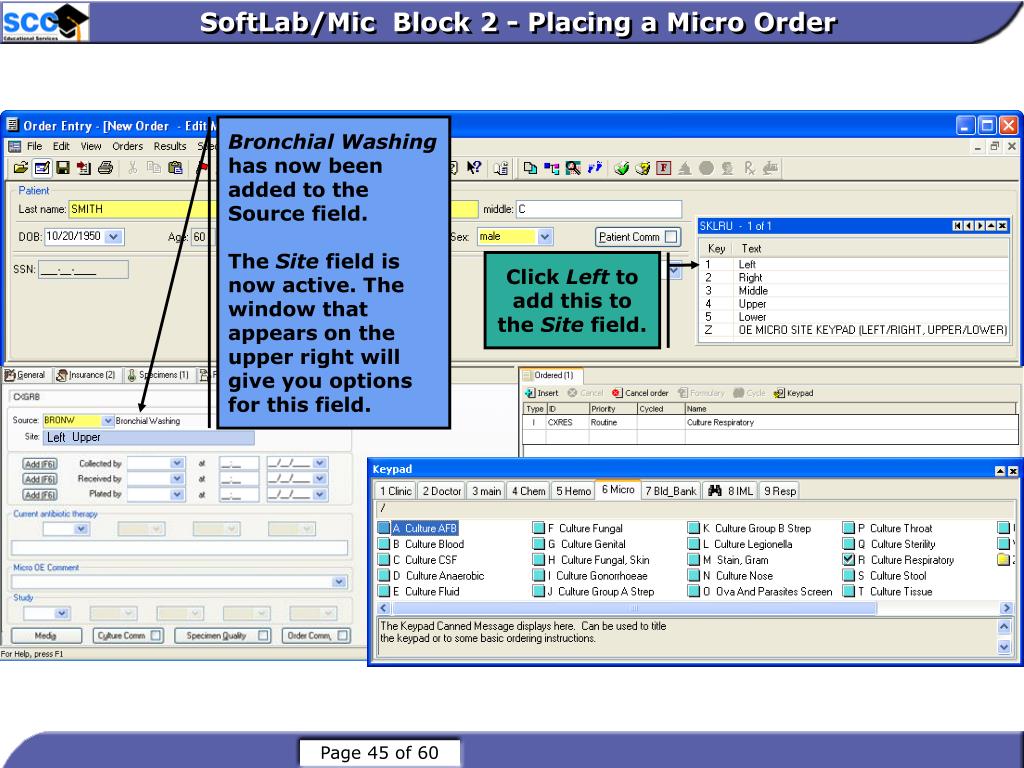The width and height of the screenshot is (1024, 768).
Task: Open the Orders menu
Action: pos(127,146)
